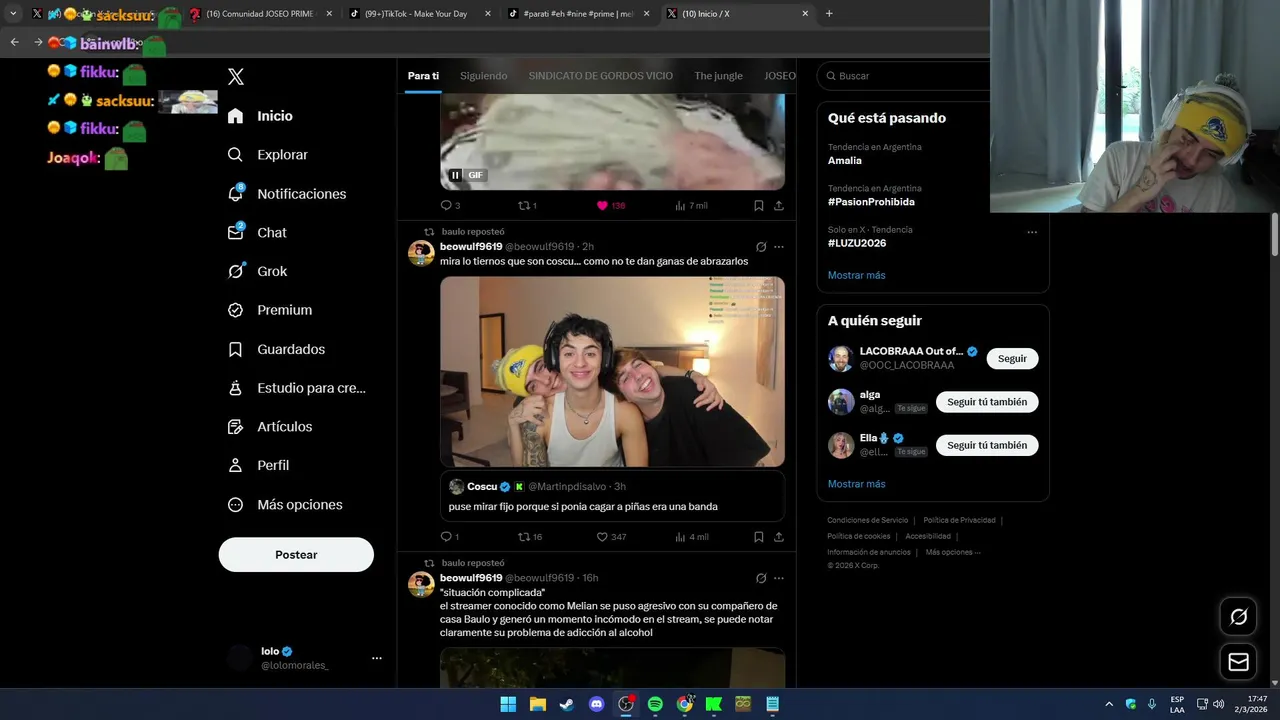Expand Más opciones in the sidebar
The image size is (1280, 720).
pos(284,505)
